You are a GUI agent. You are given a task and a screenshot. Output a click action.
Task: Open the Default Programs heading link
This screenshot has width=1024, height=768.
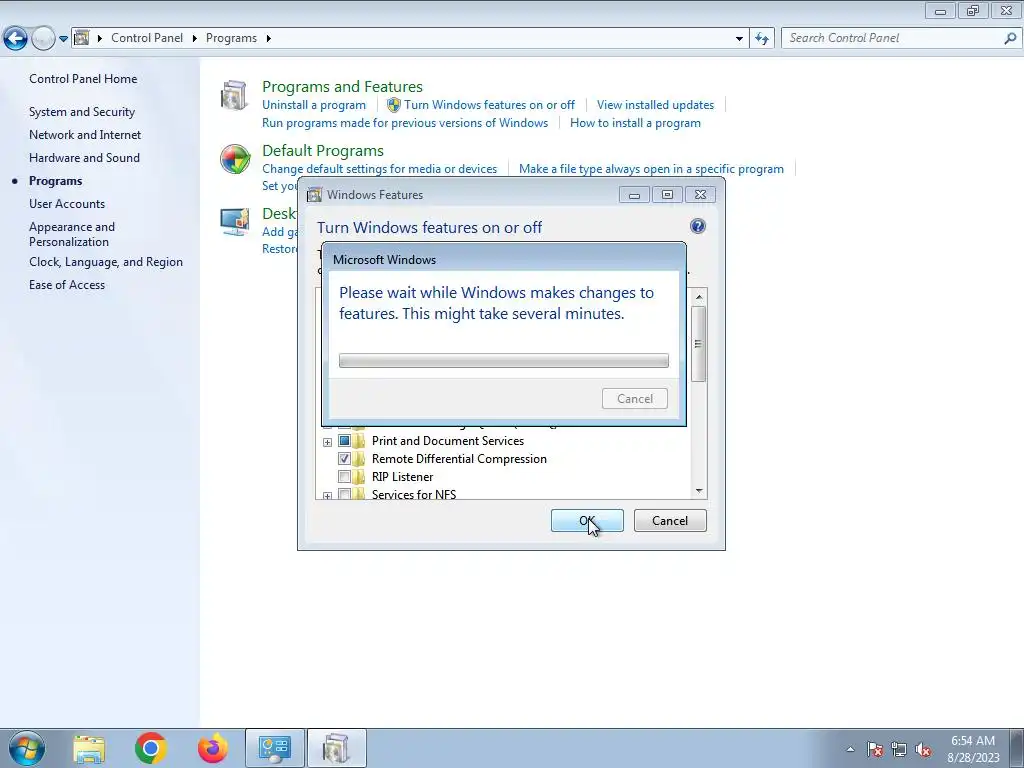point(323,150)
